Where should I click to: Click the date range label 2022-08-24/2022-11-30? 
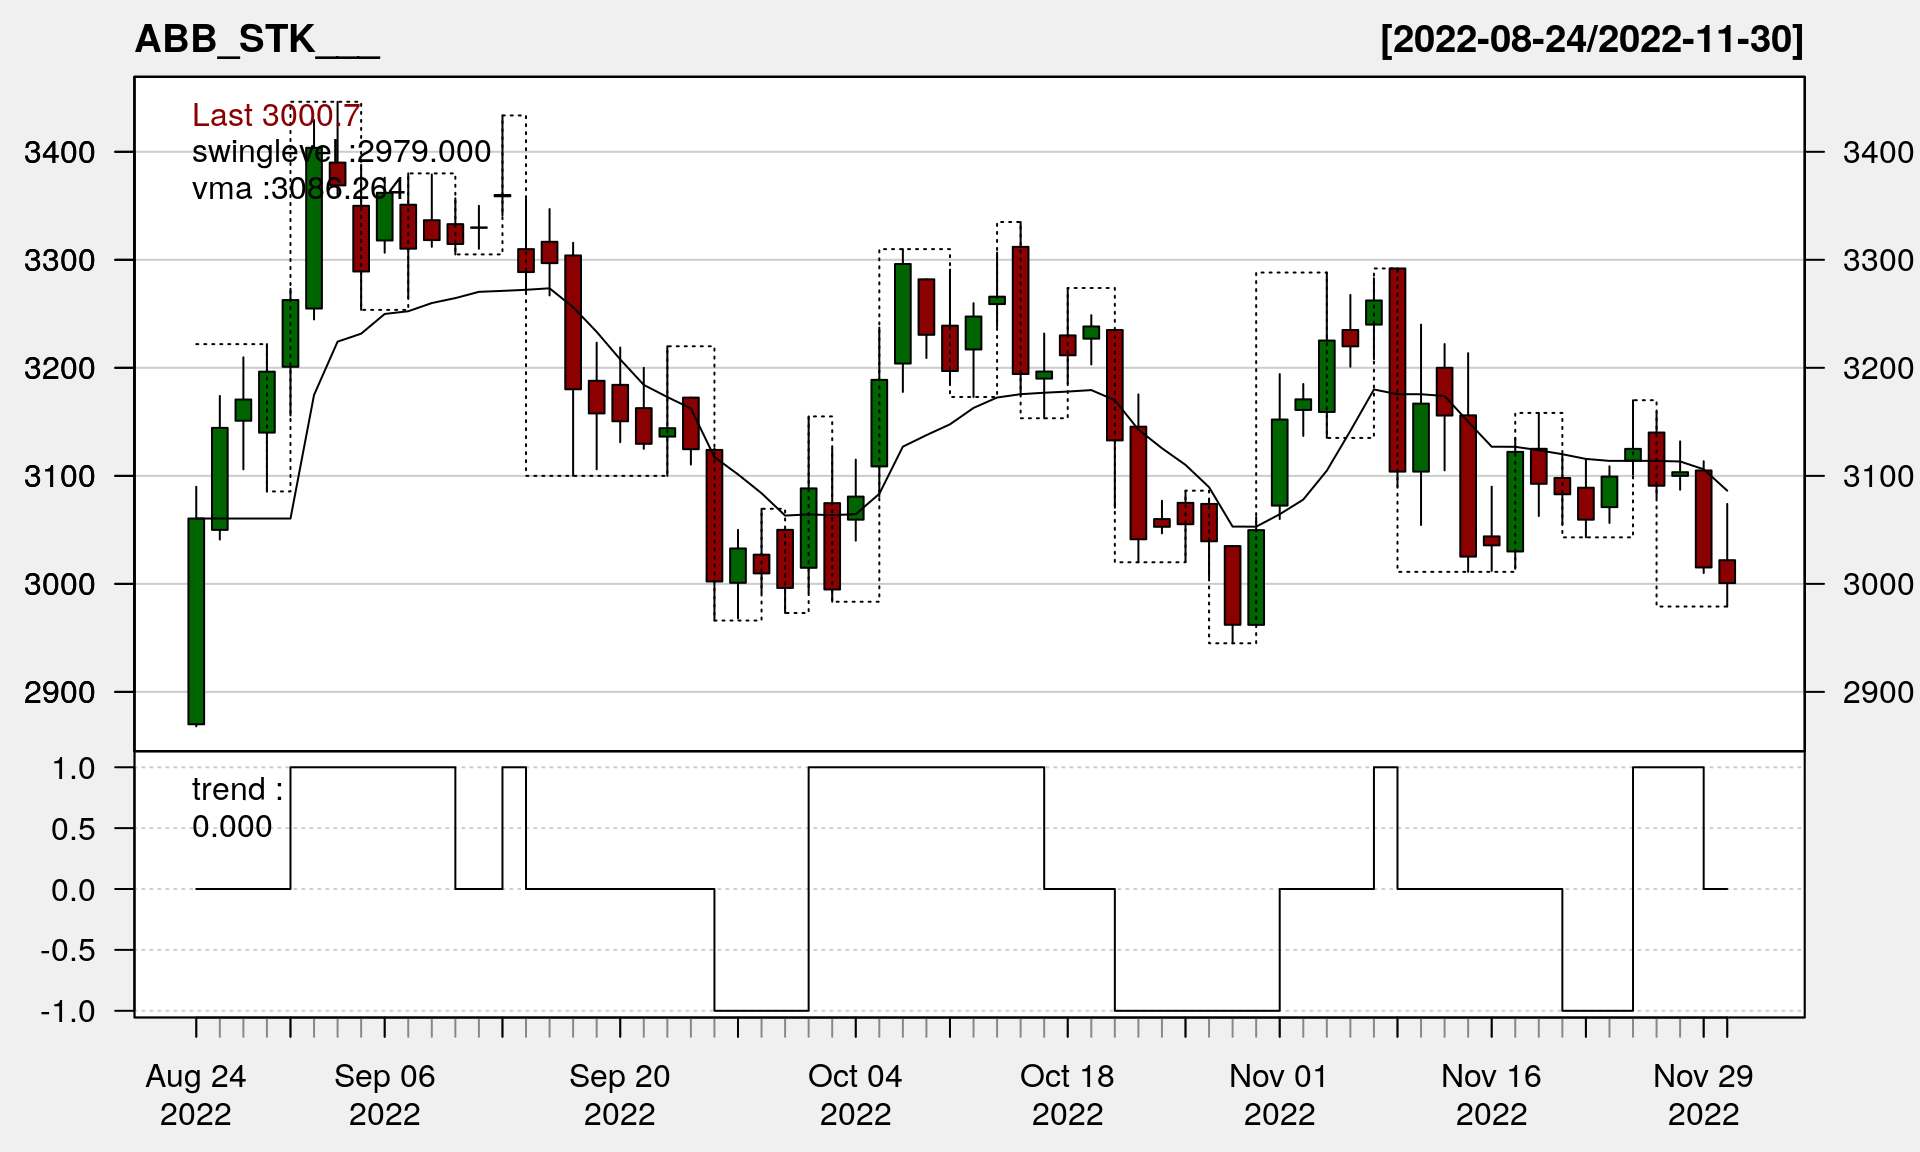pyautogui.click(x=1592, y=39)
